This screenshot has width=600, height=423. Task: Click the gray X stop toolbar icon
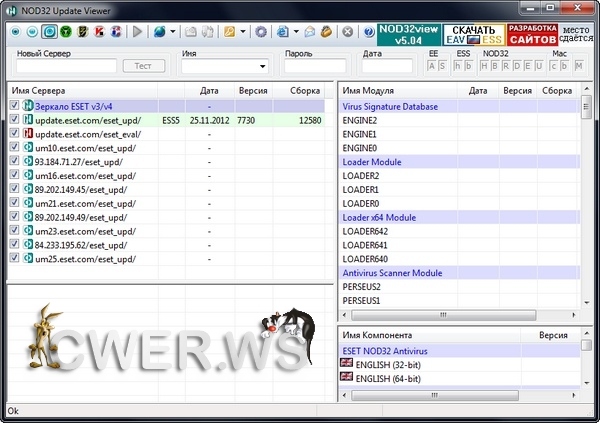tap(346, 31)
